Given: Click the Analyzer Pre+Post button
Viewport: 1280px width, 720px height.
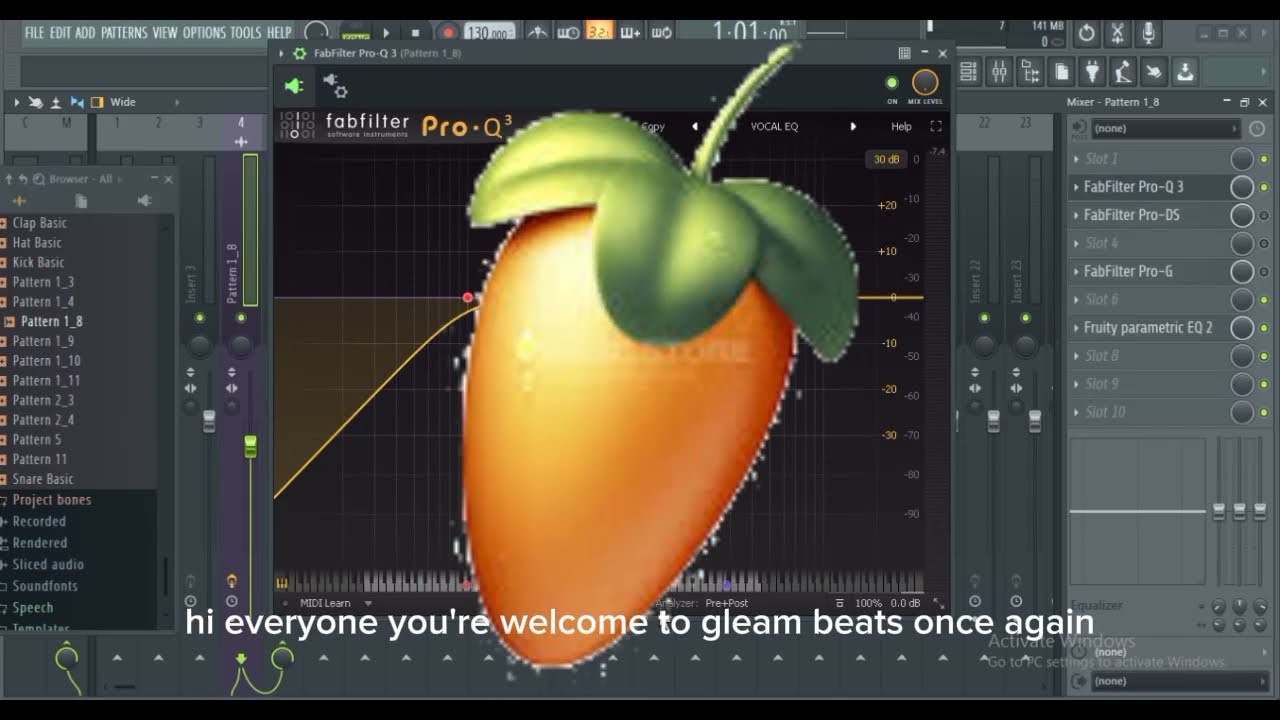Looking at the screenshot, I should coord(727,603).
